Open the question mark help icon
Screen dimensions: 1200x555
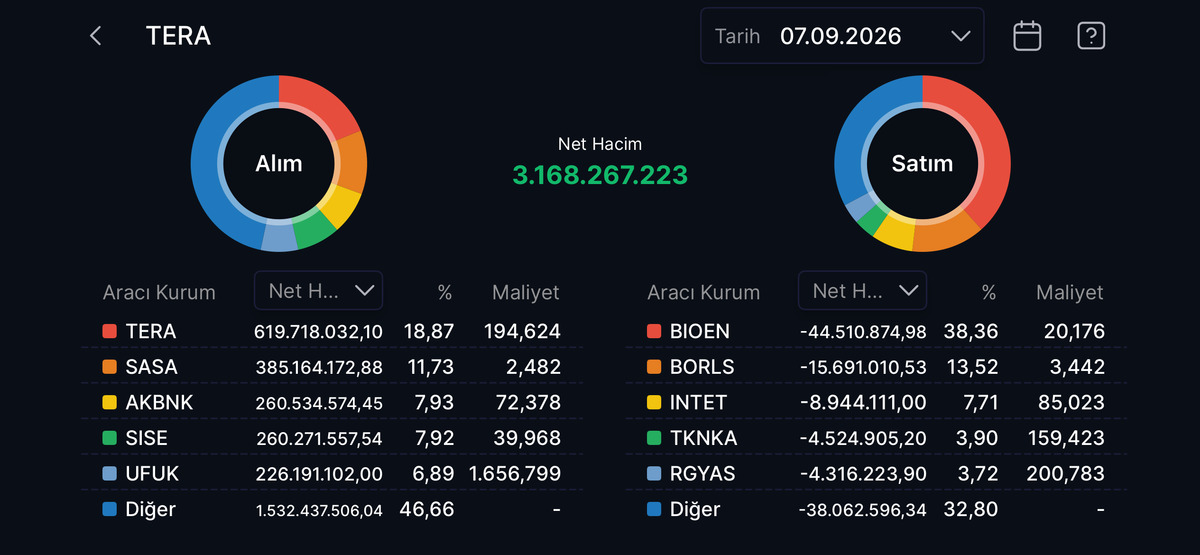1091,36
